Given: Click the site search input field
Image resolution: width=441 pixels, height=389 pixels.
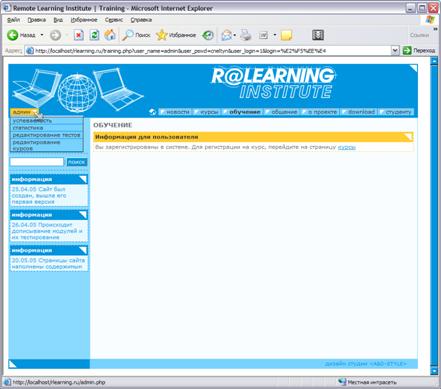Looking at the screenshot, I should click(x=37, y=162).
